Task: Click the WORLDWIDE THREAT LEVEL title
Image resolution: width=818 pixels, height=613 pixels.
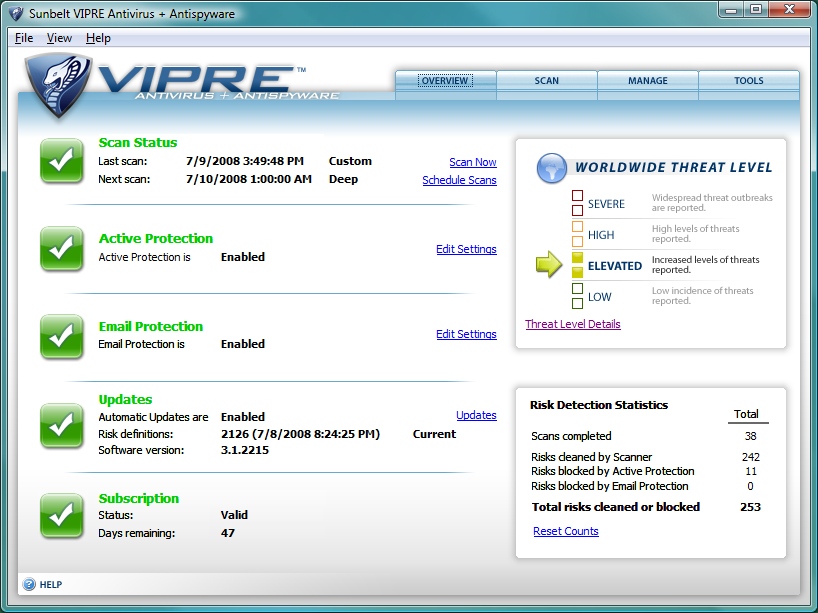Action: tap(673, 167)
